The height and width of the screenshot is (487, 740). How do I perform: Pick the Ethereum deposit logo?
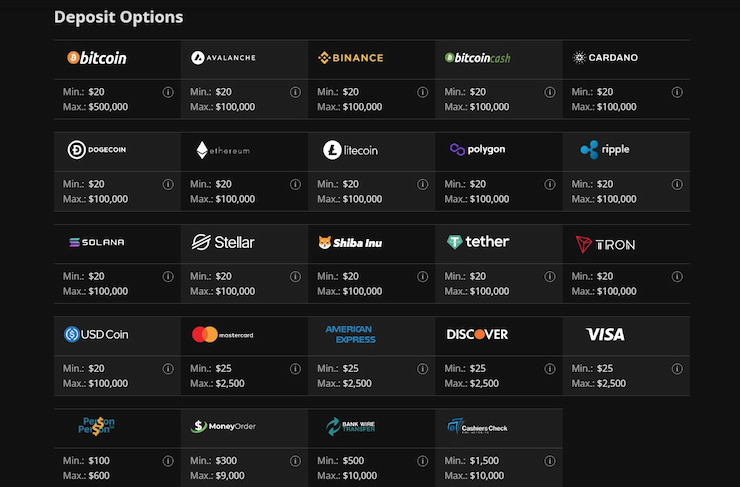[x=223, y=150]
